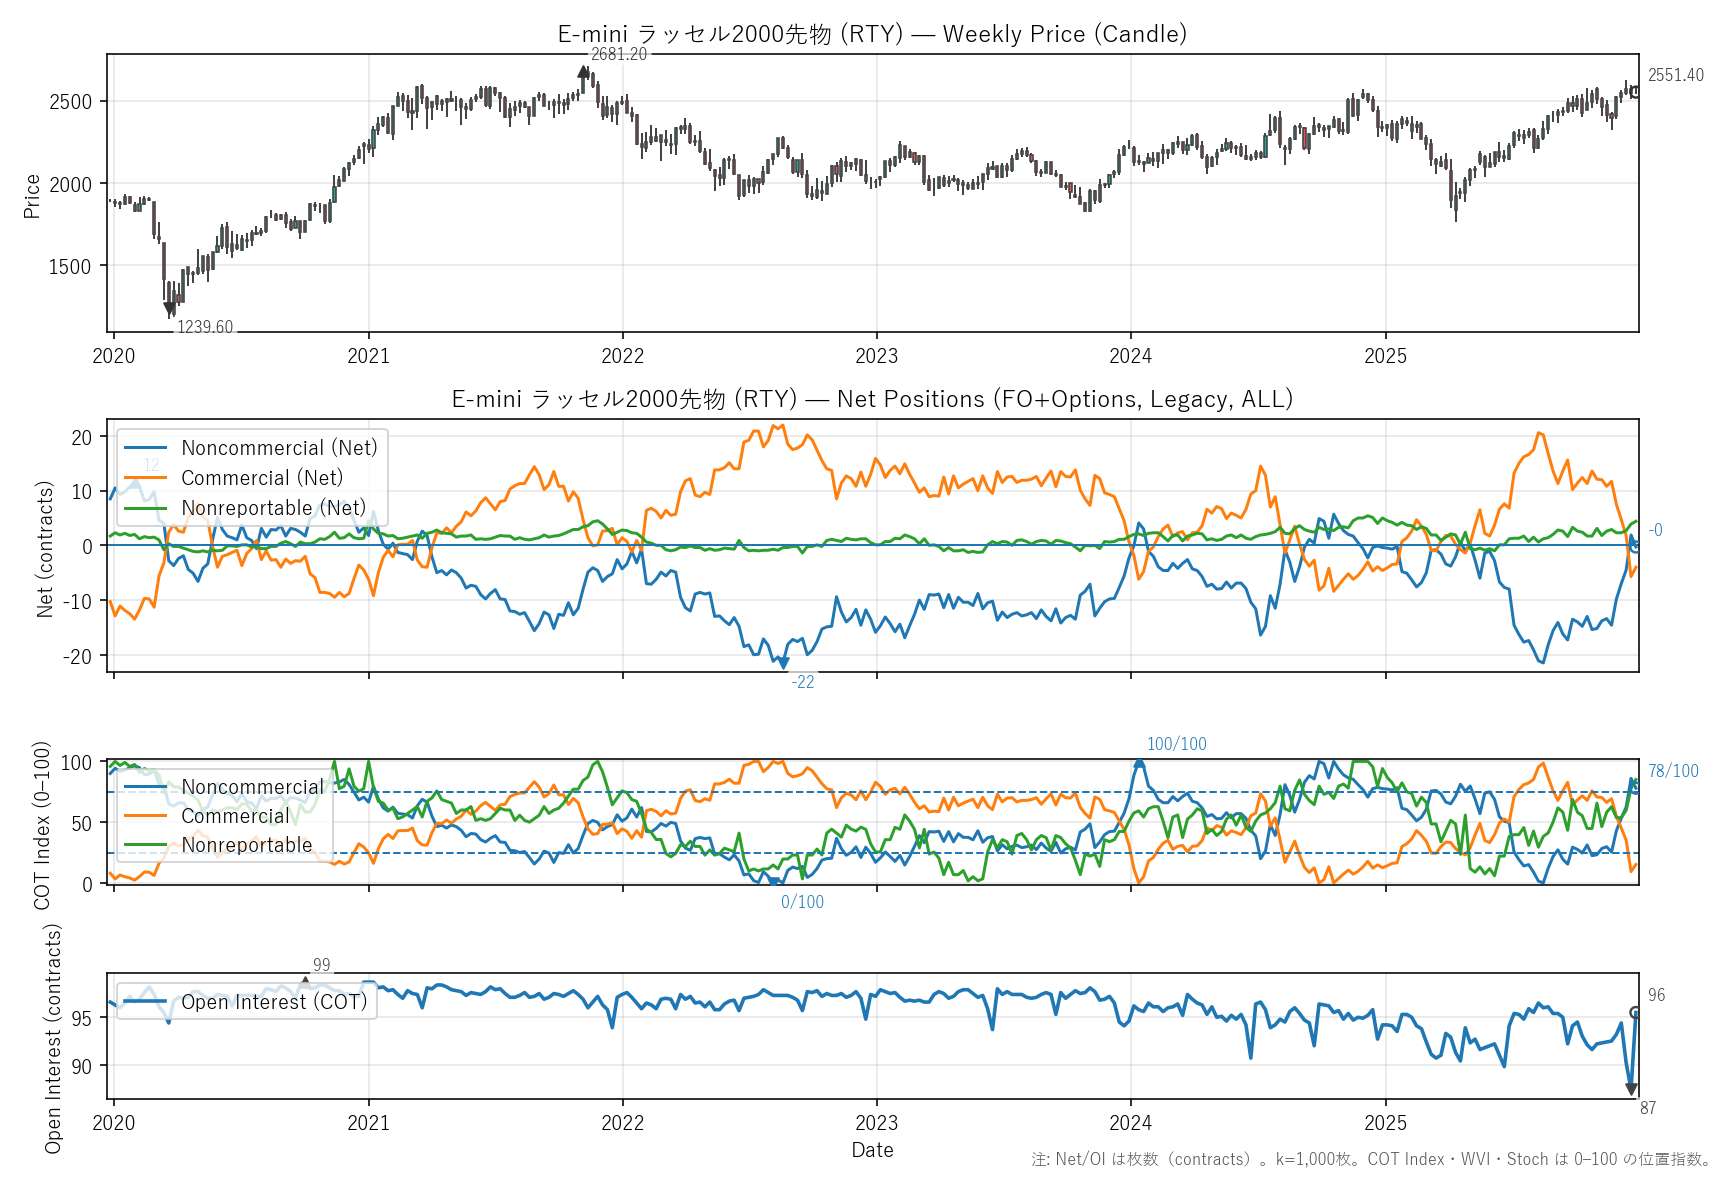Image resolution: width=1728 pixels, height=1180 pixels.
Task: Click the Nonreportable label in COT Index legend
Action: coord(247,846)
